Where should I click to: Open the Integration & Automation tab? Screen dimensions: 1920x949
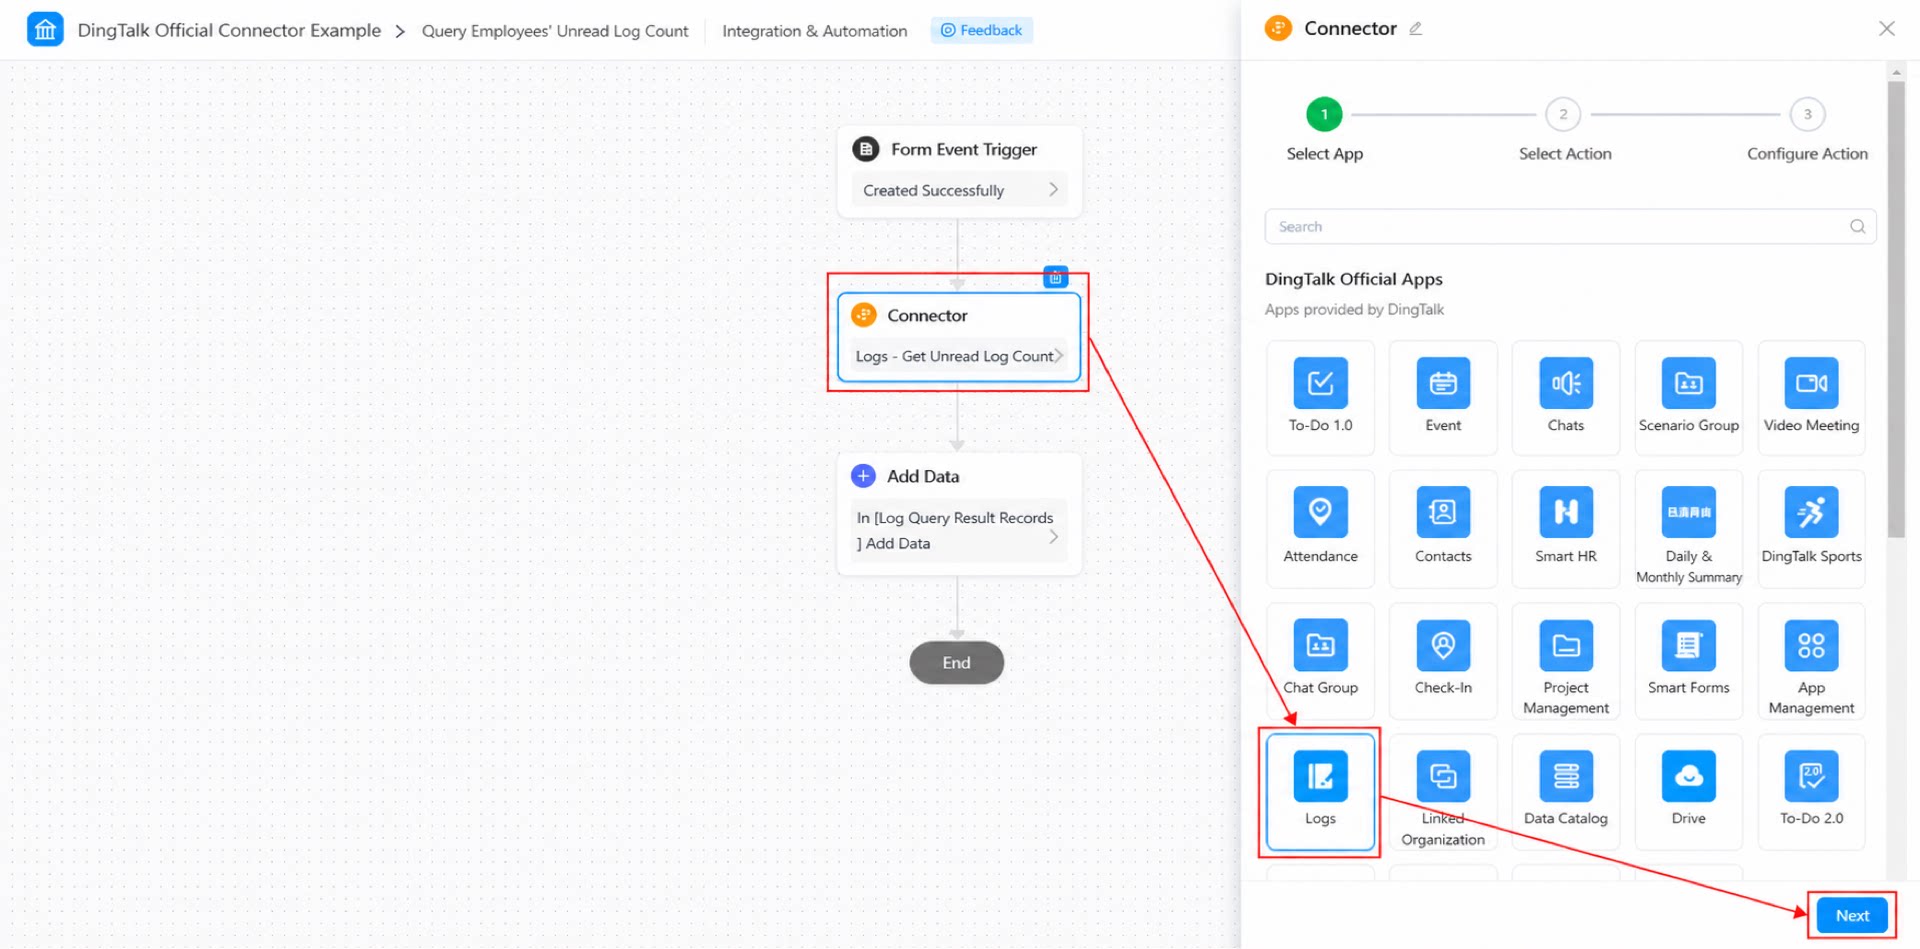(814, 31)
